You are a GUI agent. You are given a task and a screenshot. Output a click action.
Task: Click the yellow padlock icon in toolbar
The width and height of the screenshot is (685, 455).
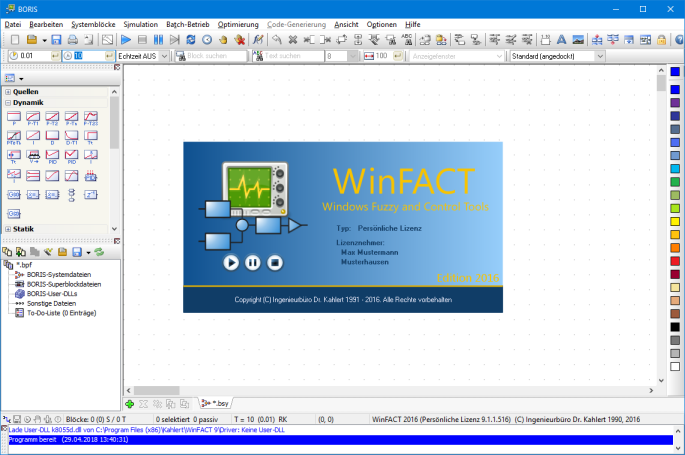[x=661, y=40]
